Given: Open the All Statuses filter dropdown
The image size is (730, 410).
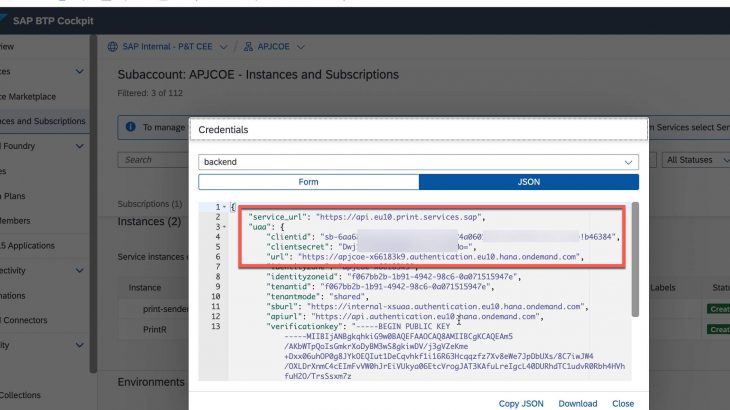Looking at the screenshot, I should point(696,160).
